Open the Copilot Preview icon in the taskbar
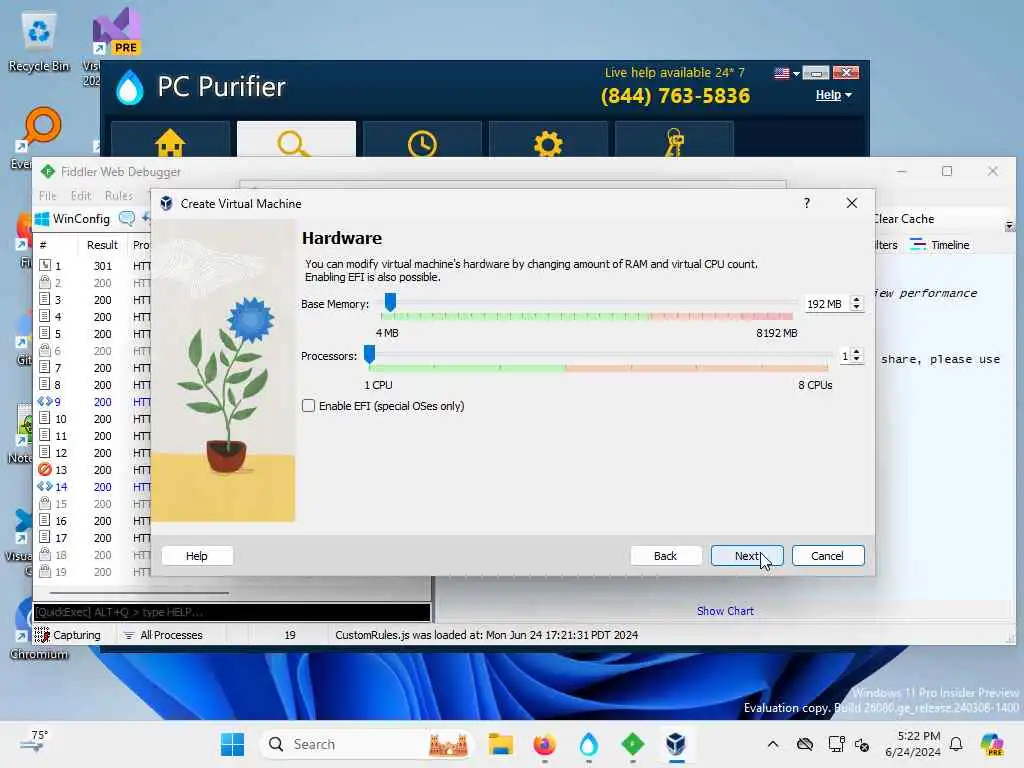 [992, 744]
